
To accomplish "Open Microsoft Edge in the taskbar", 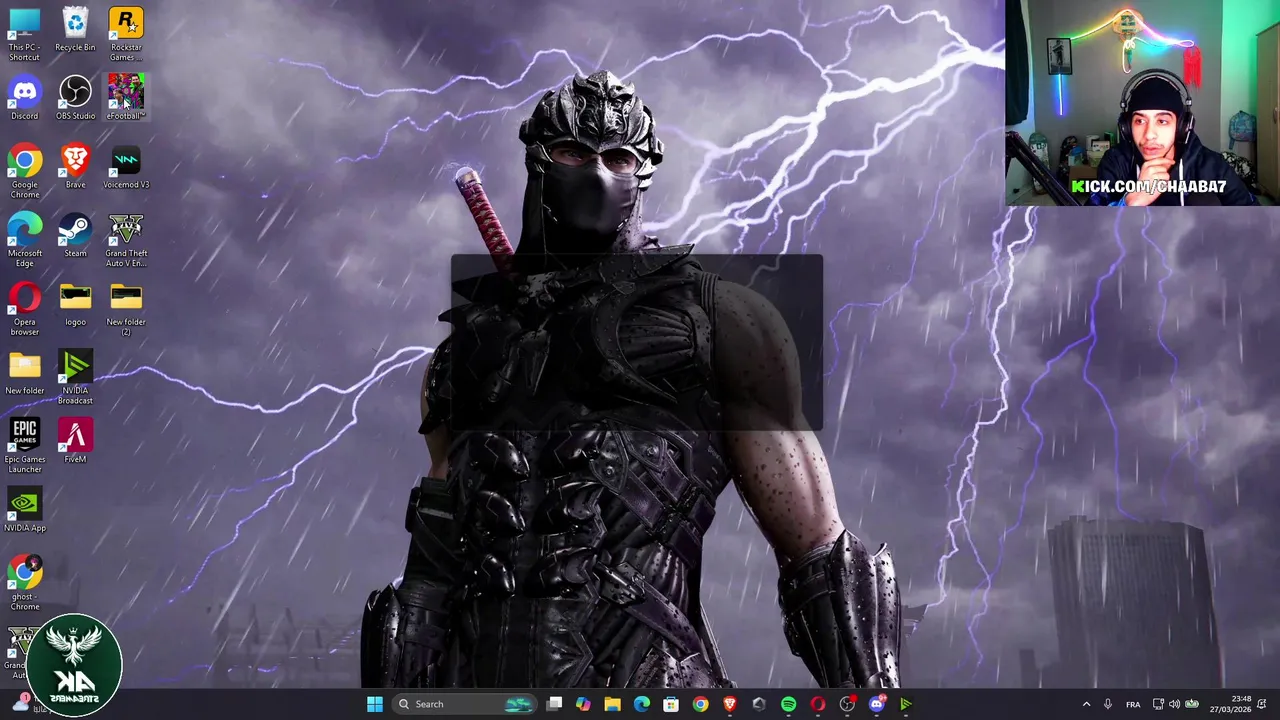I will pos(641,704).
